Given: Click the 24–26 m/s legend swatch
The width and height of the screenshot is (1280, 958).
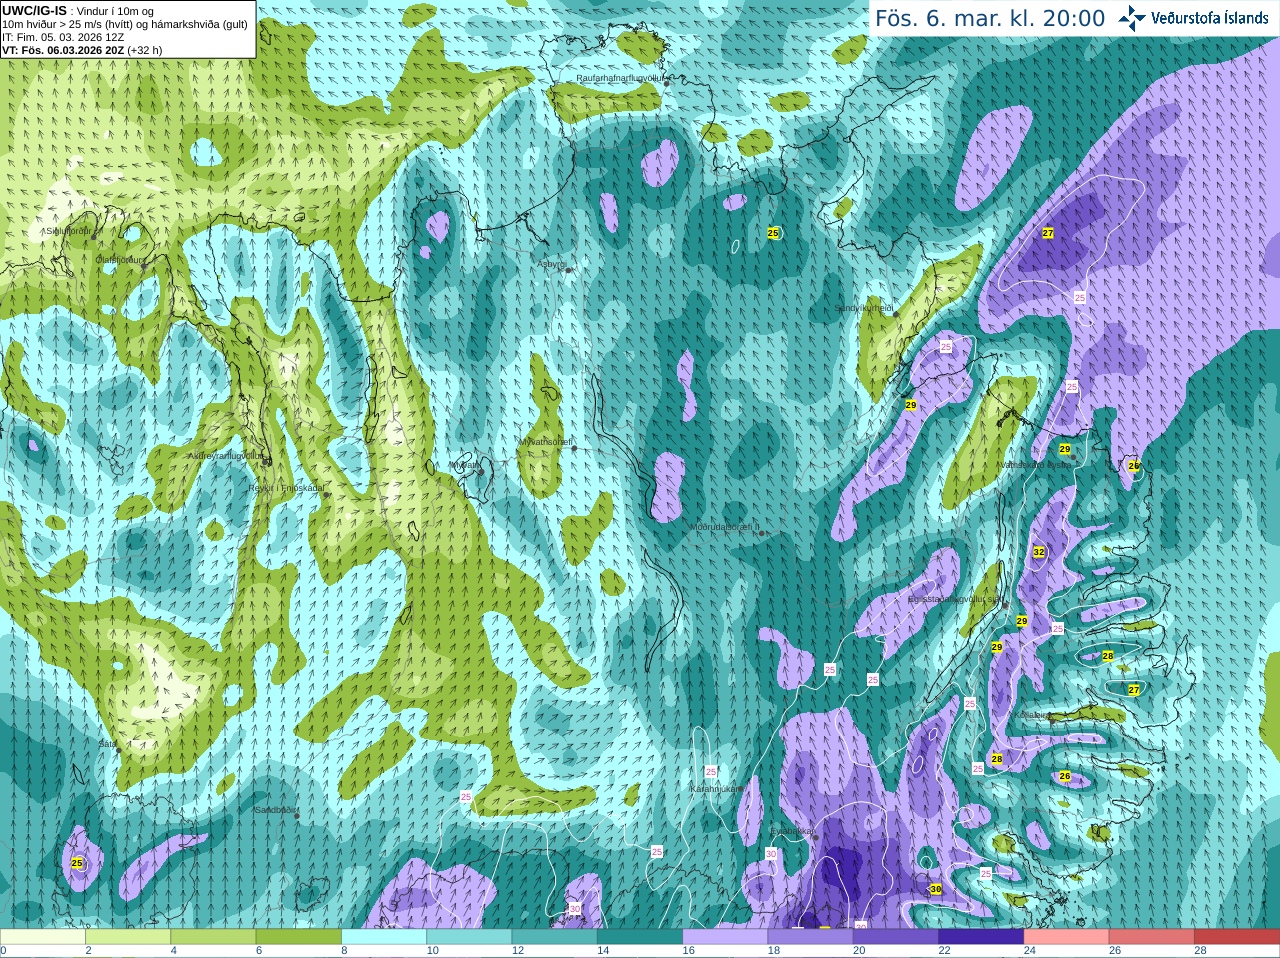Looking at the screenshot, I should [x=1067, y=937].
